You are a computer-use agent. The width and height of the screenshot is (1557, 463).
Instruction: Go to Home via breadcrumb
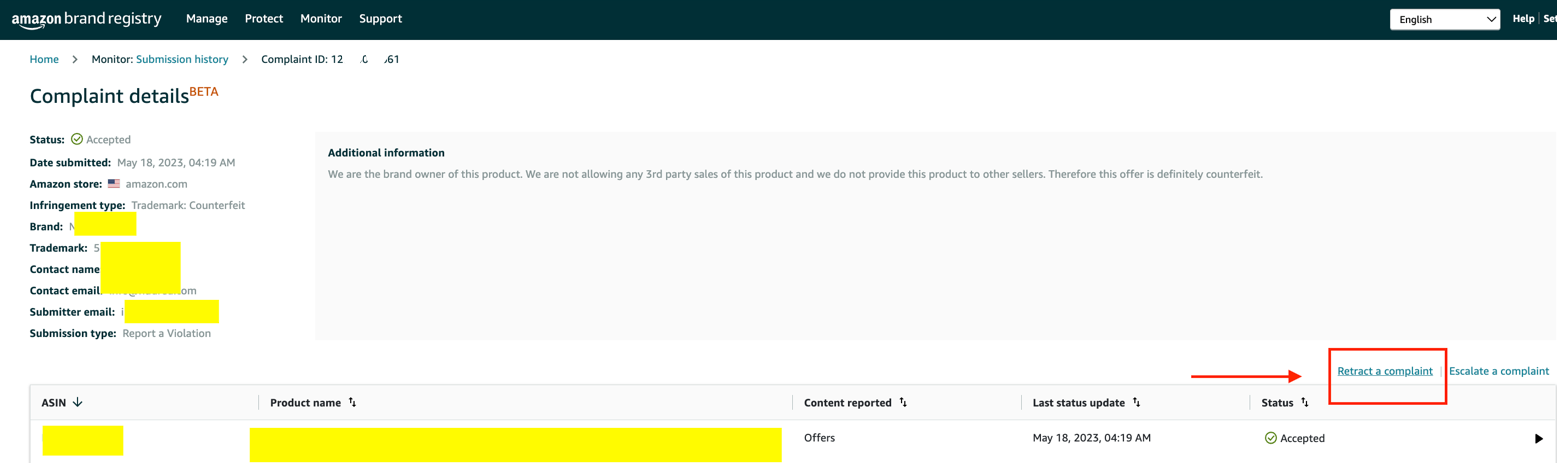[44, 59]
